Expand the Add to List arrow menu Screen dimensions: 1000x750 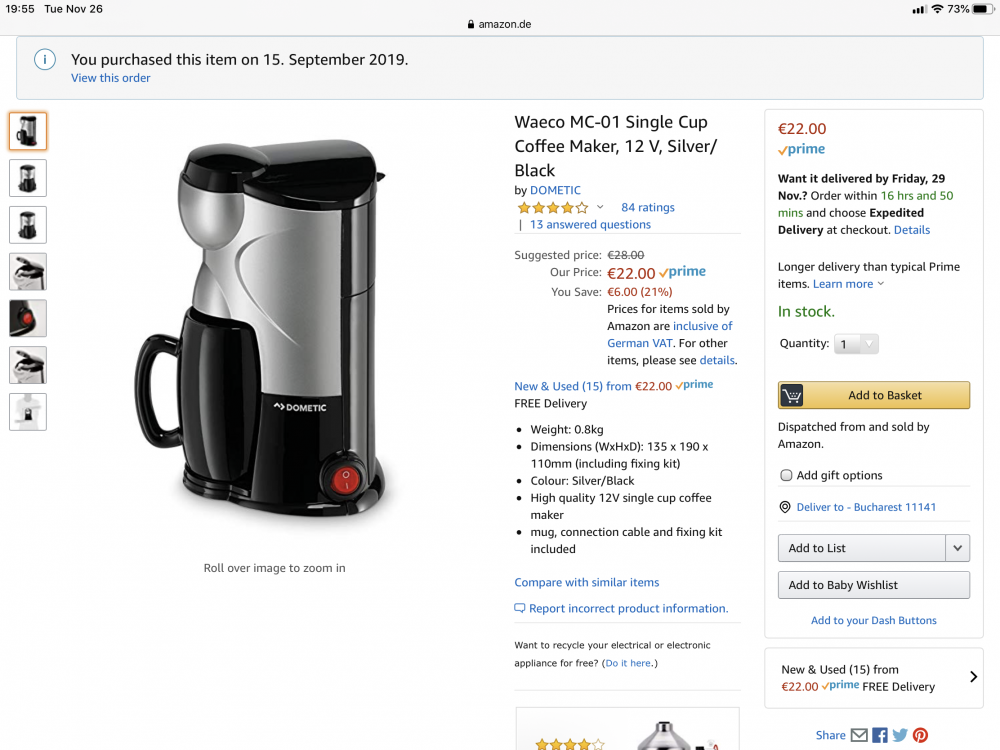point(958,548)
